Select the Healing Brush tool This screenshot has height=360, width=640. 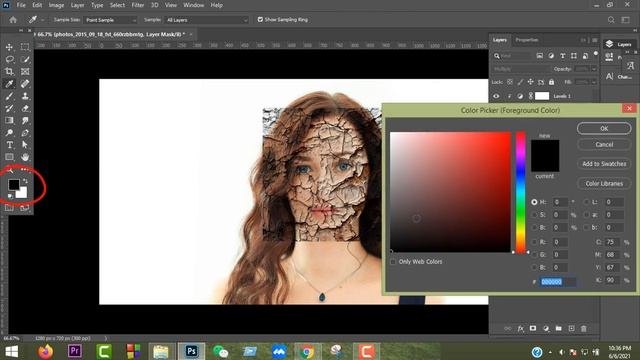(x=25, y=84)
